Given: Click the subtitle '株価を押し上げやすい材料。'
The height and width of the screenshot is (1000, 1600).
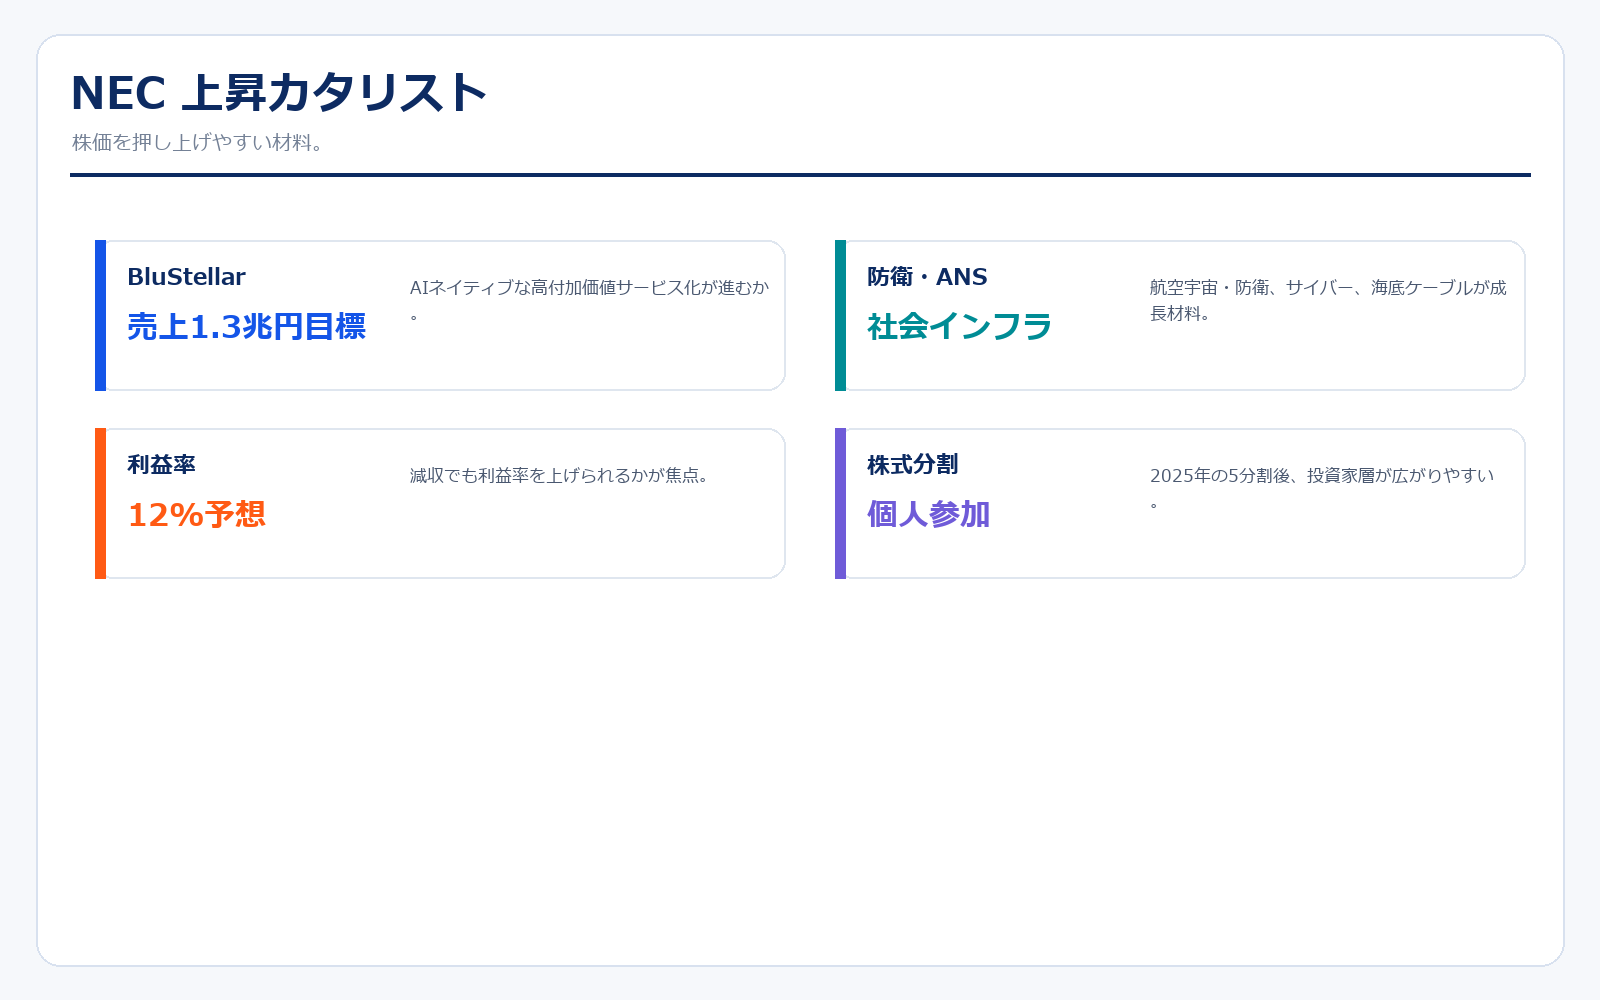Looking at the screenshot, I should (197, 143).
